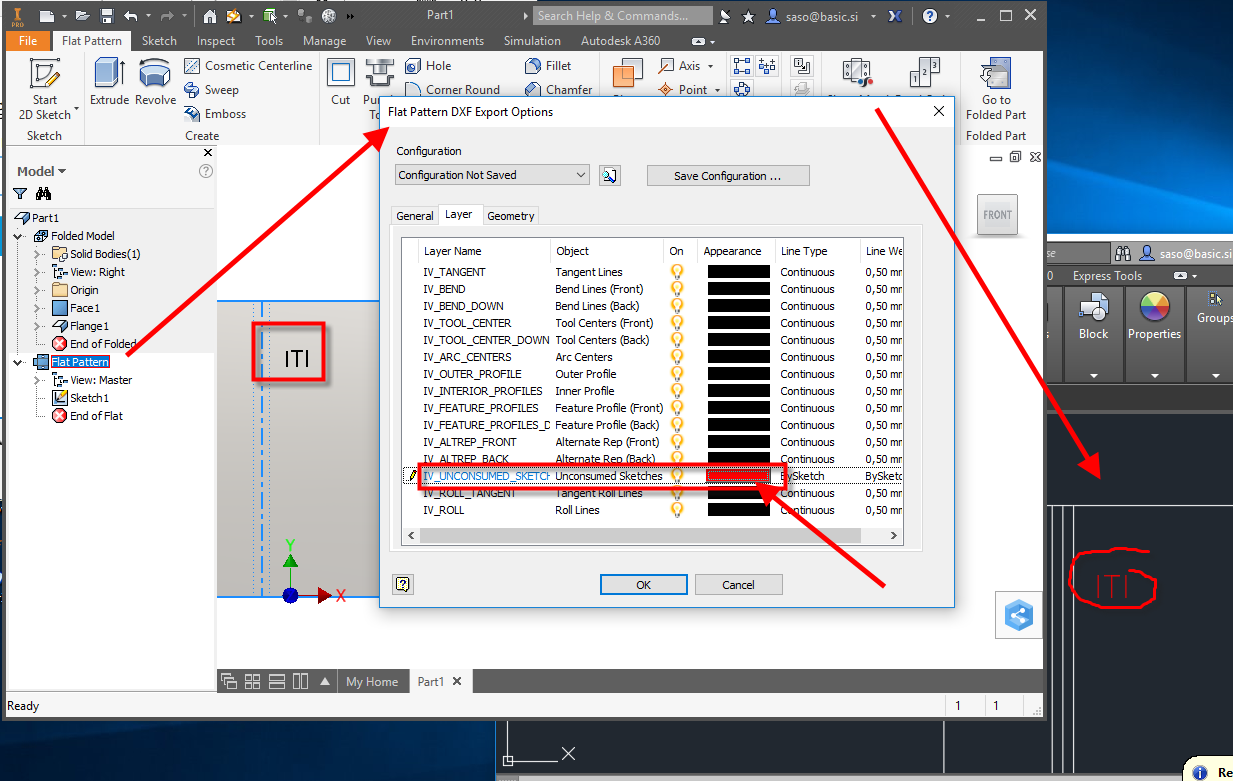Click the Model browser help icon

pos(206,171)
